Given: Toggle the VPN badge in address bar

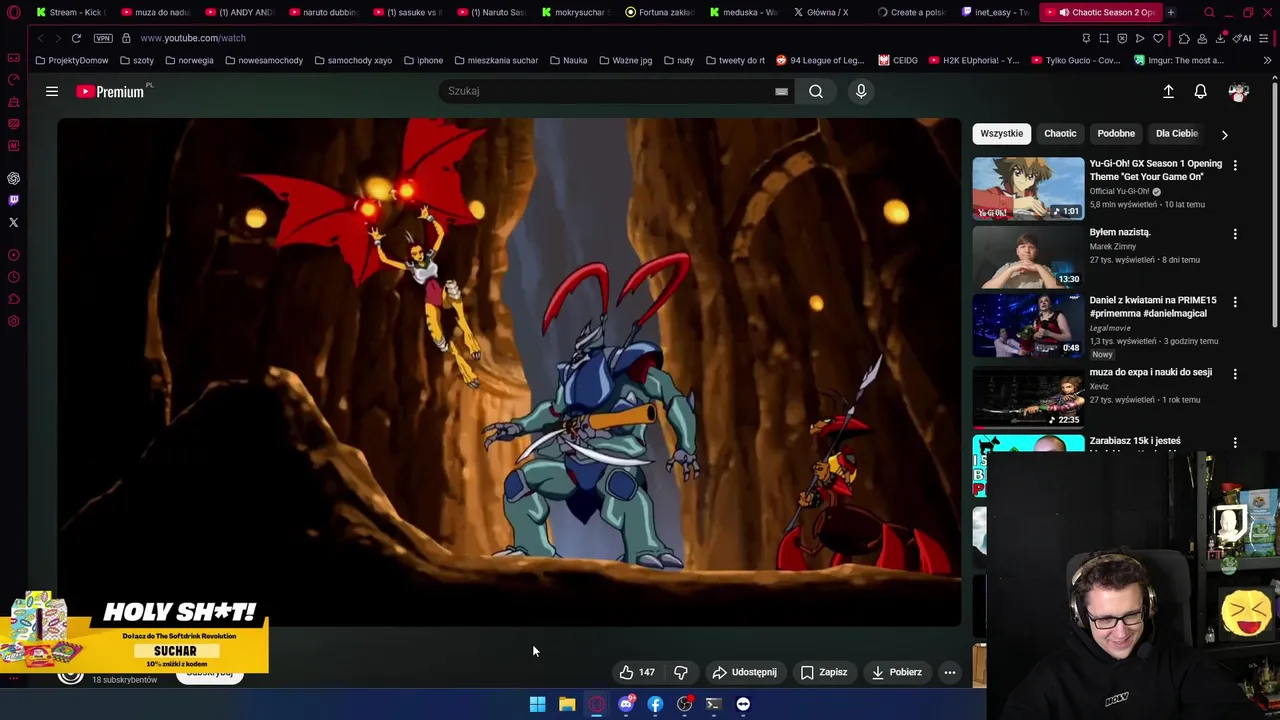Looking at the screenshot, I should pos(103,38).
